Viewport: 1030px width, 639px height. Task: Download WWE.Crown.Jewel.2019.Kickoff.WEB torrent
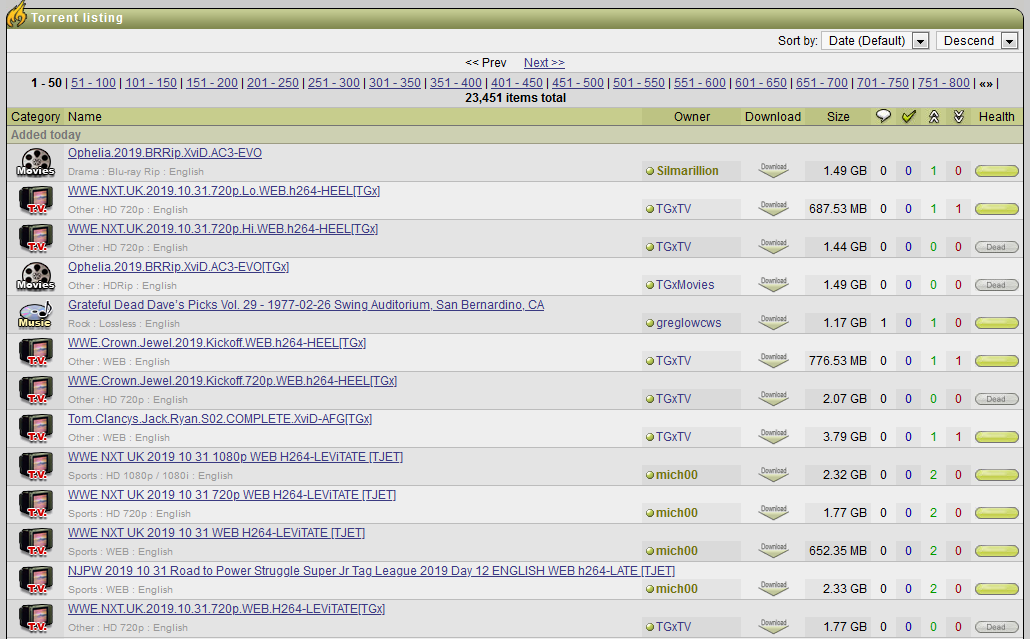pyautogui.click(x=773, y=361)
